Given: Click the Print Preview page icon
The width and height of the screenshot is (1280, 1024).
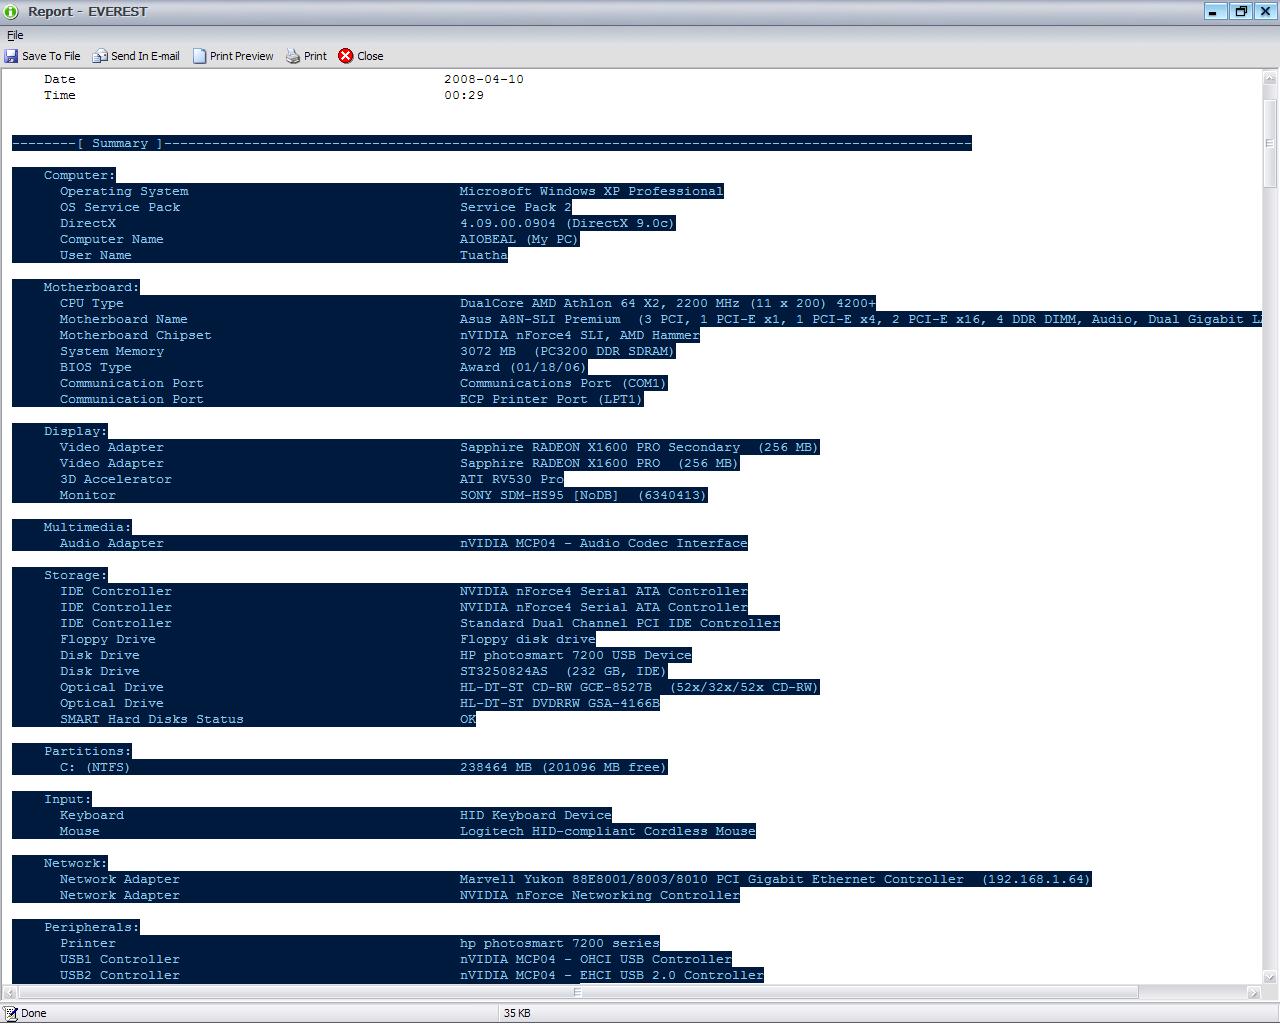Looking at the screenshot, I should (199, 56).
